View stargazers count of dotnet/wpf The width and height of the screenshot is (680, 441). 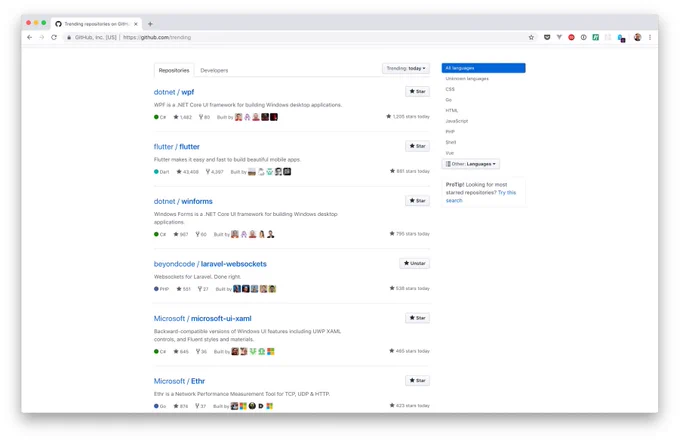point(183,117)
